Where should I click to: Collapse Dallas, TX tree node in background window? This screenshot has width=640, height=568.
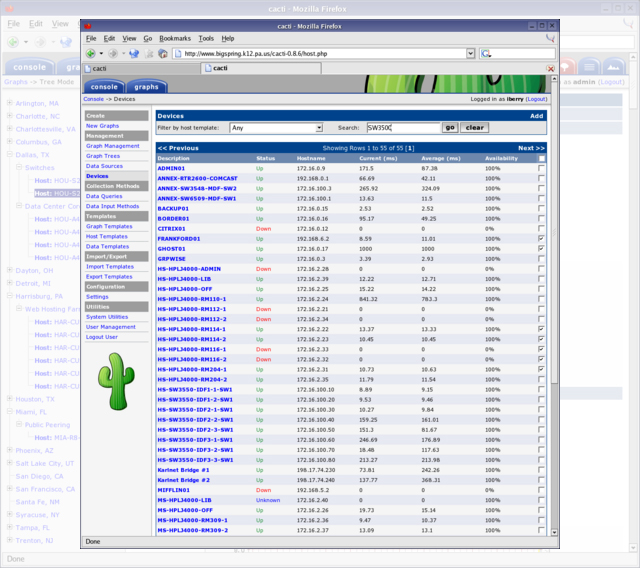coord(10,154)
